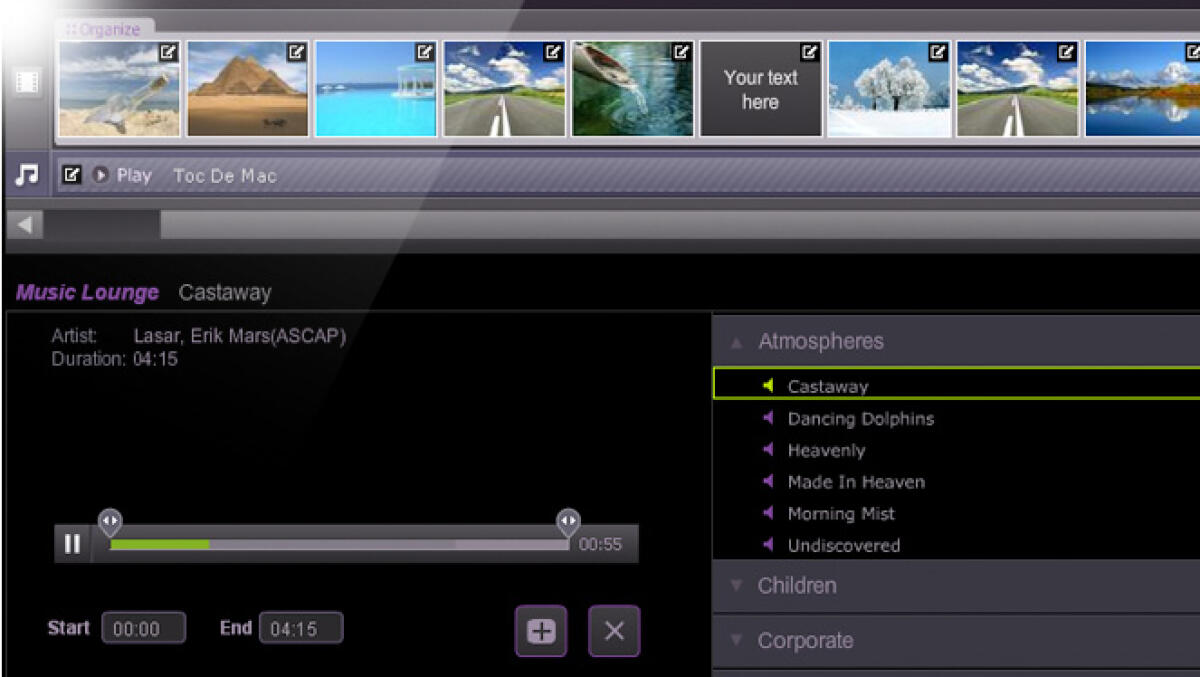1200x677 pixels.
Task: Click the film strip icon beside thumbnails
Action: (x=27, y=82)
